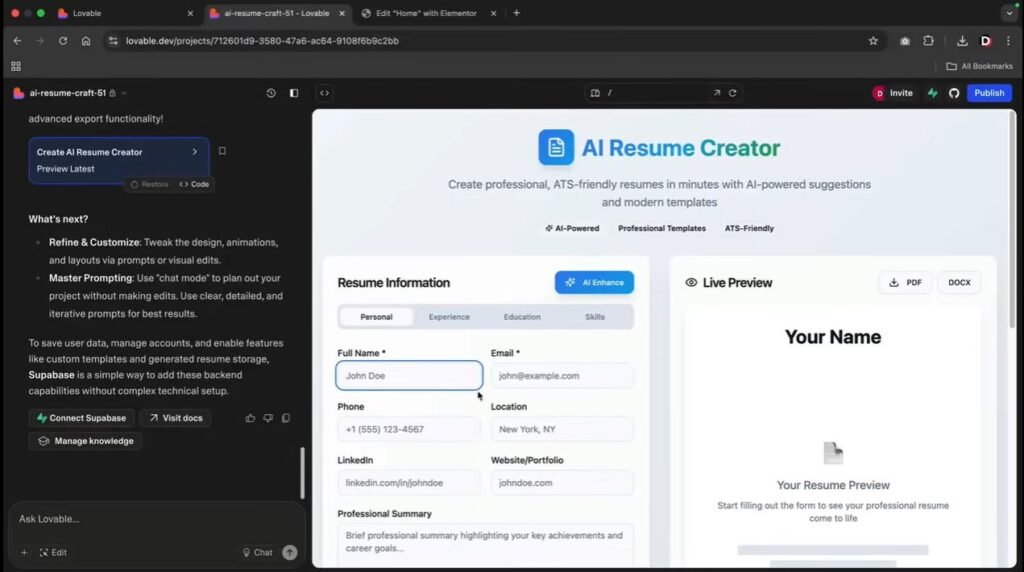Focus the Professional Summary text area
The width and height of the screenshot is (1024, 572).
pos(485,545)
